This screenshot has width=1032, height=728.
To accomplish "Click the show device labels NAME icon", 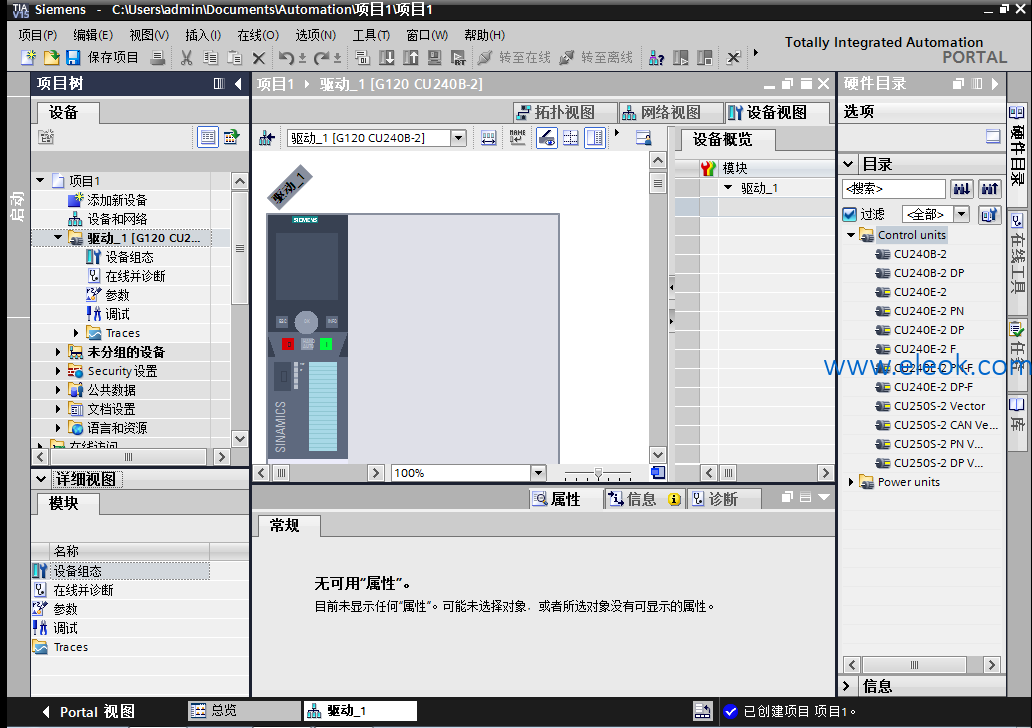I will [517, 138].
